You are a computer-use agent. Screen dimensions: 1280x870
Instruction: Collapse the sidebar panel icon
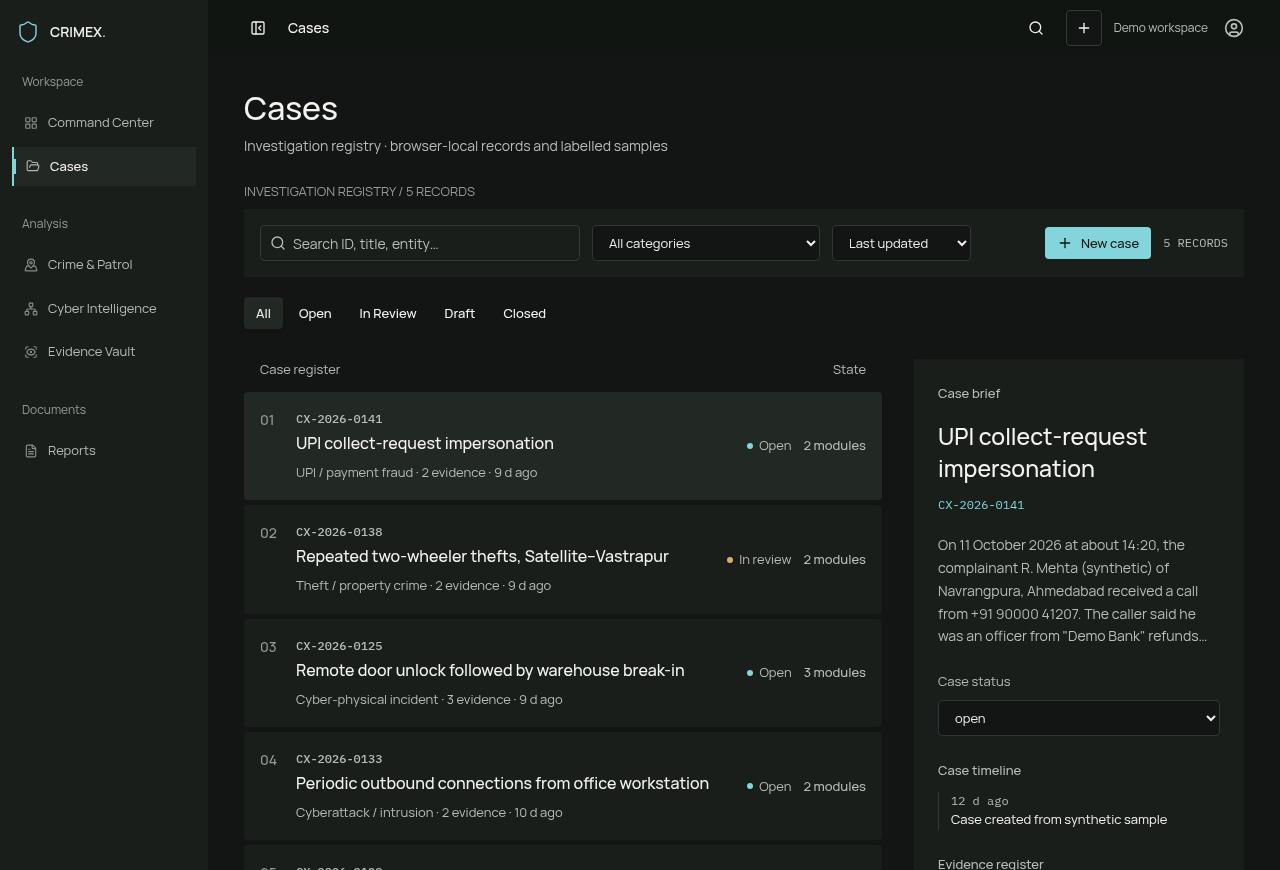click(258, 28)
